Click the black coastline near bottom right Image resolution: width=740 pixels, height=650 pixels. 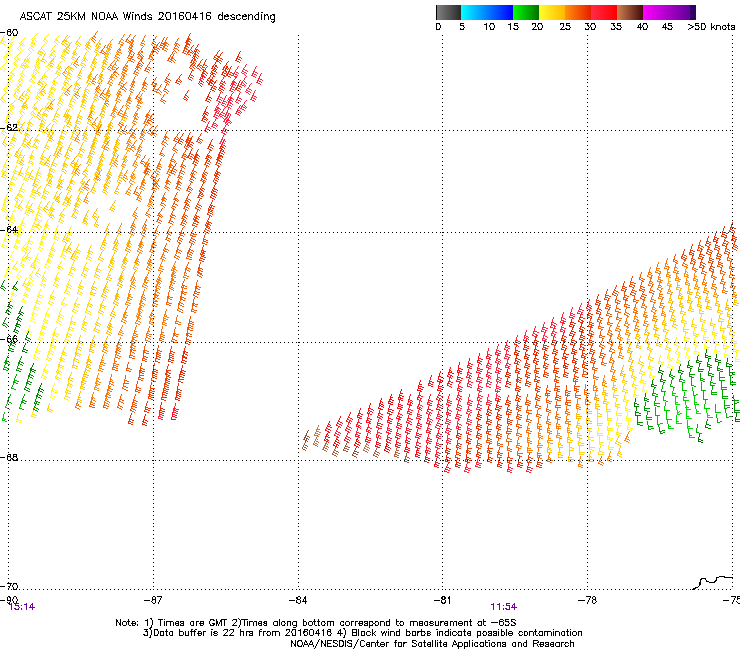[x=713, y=582]
